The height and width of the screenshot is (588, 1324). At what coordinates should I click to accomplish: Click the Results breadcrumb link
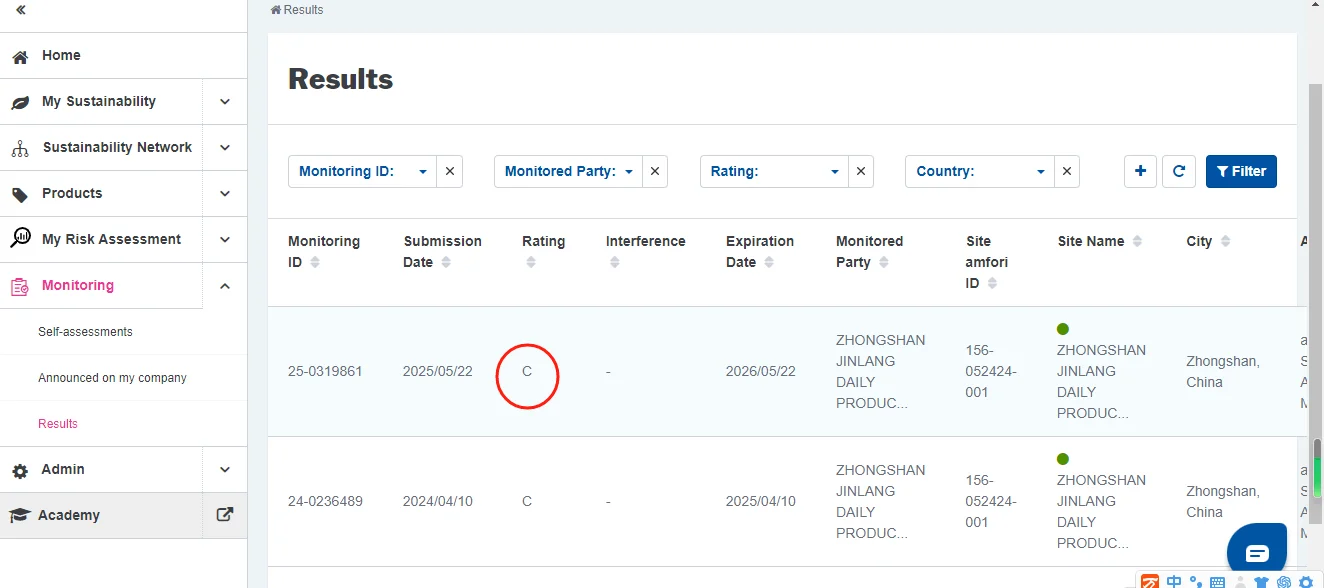302,10
